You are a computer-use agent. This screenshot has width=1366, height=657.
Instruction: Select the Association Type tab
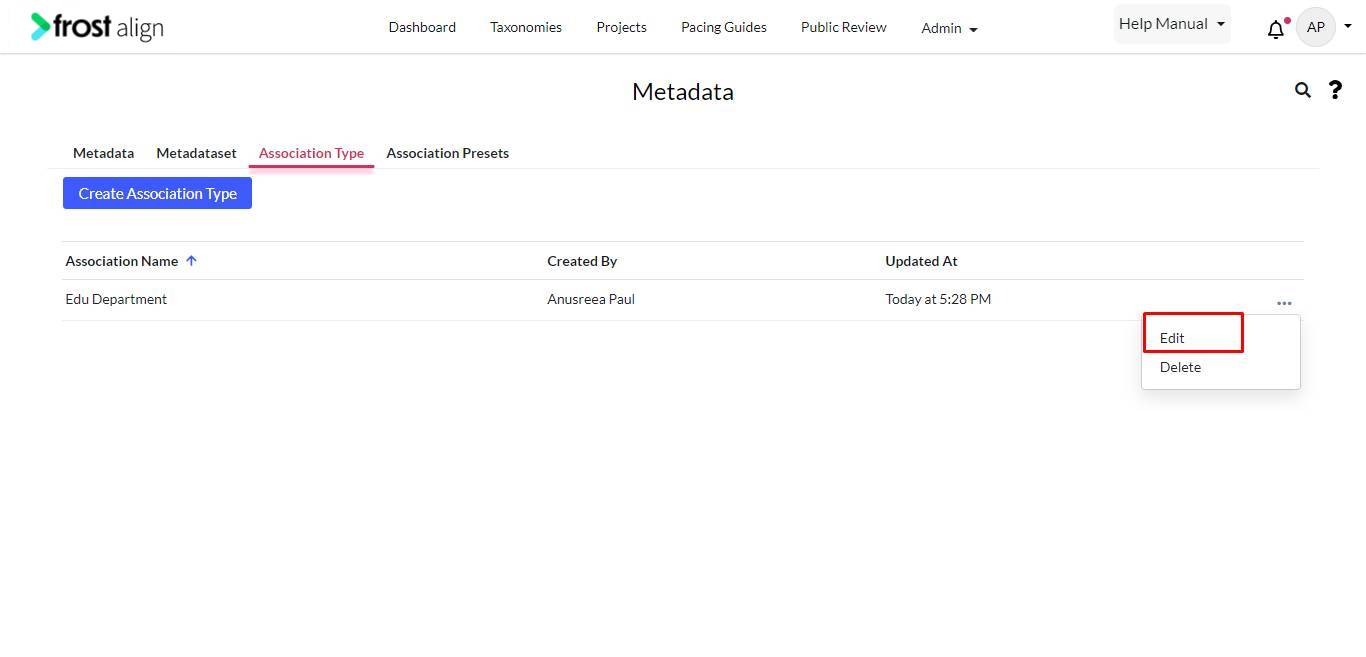[x=311, y=153]
